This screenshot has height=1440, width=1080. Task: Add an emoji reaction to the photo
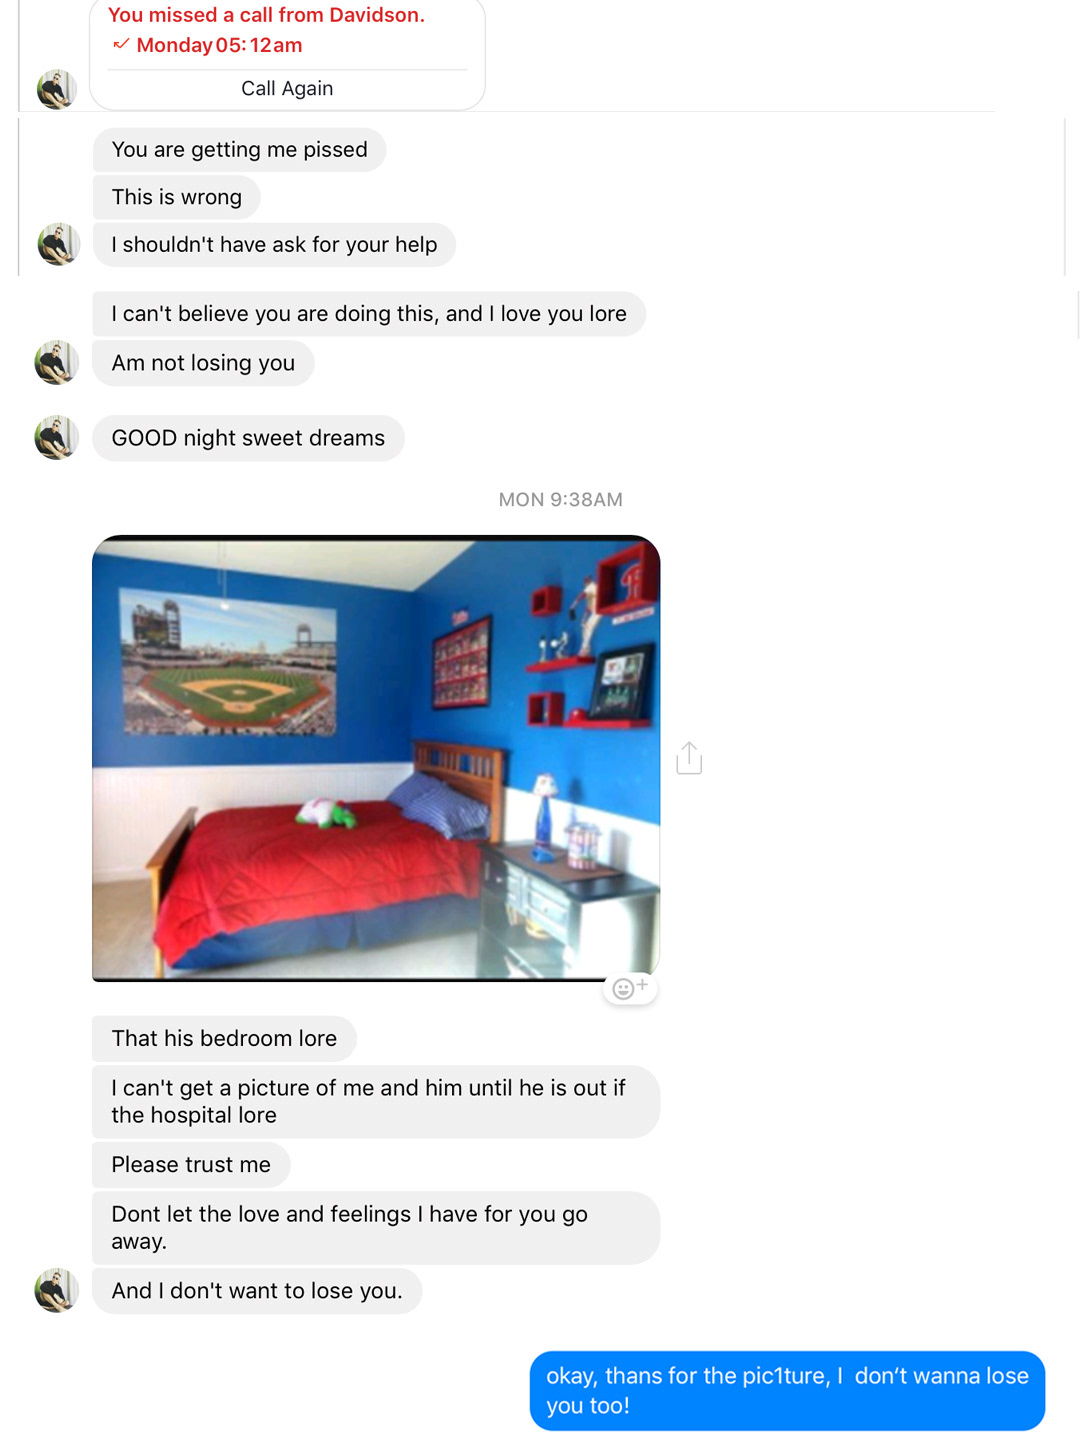[630, 988]
